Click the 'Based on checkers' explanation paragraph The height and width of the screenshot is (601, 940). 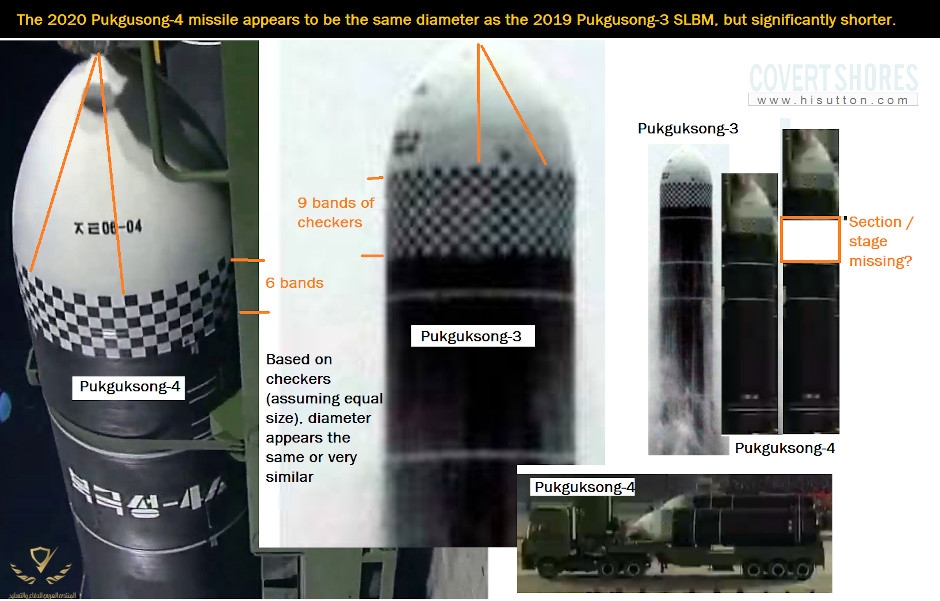324,418
